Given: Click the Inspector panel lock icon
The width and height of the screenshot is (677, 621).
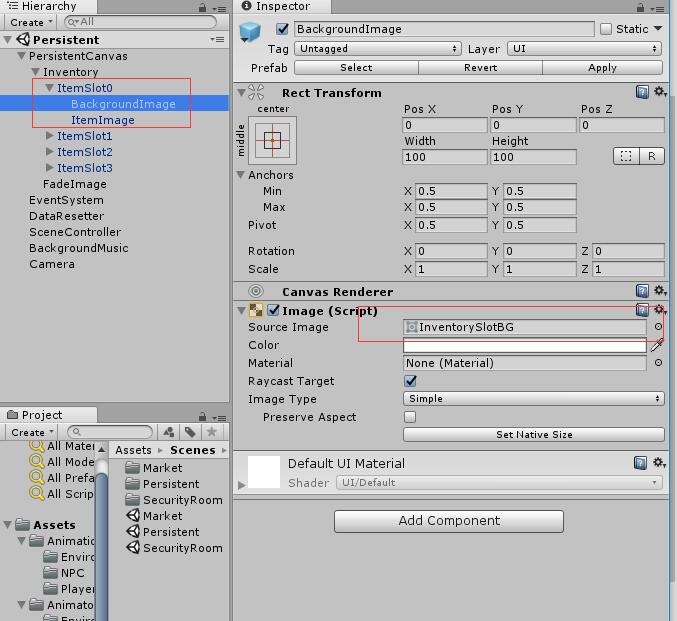Looking at the screenshot, I should pyautogui.click(x=640, y=8).
